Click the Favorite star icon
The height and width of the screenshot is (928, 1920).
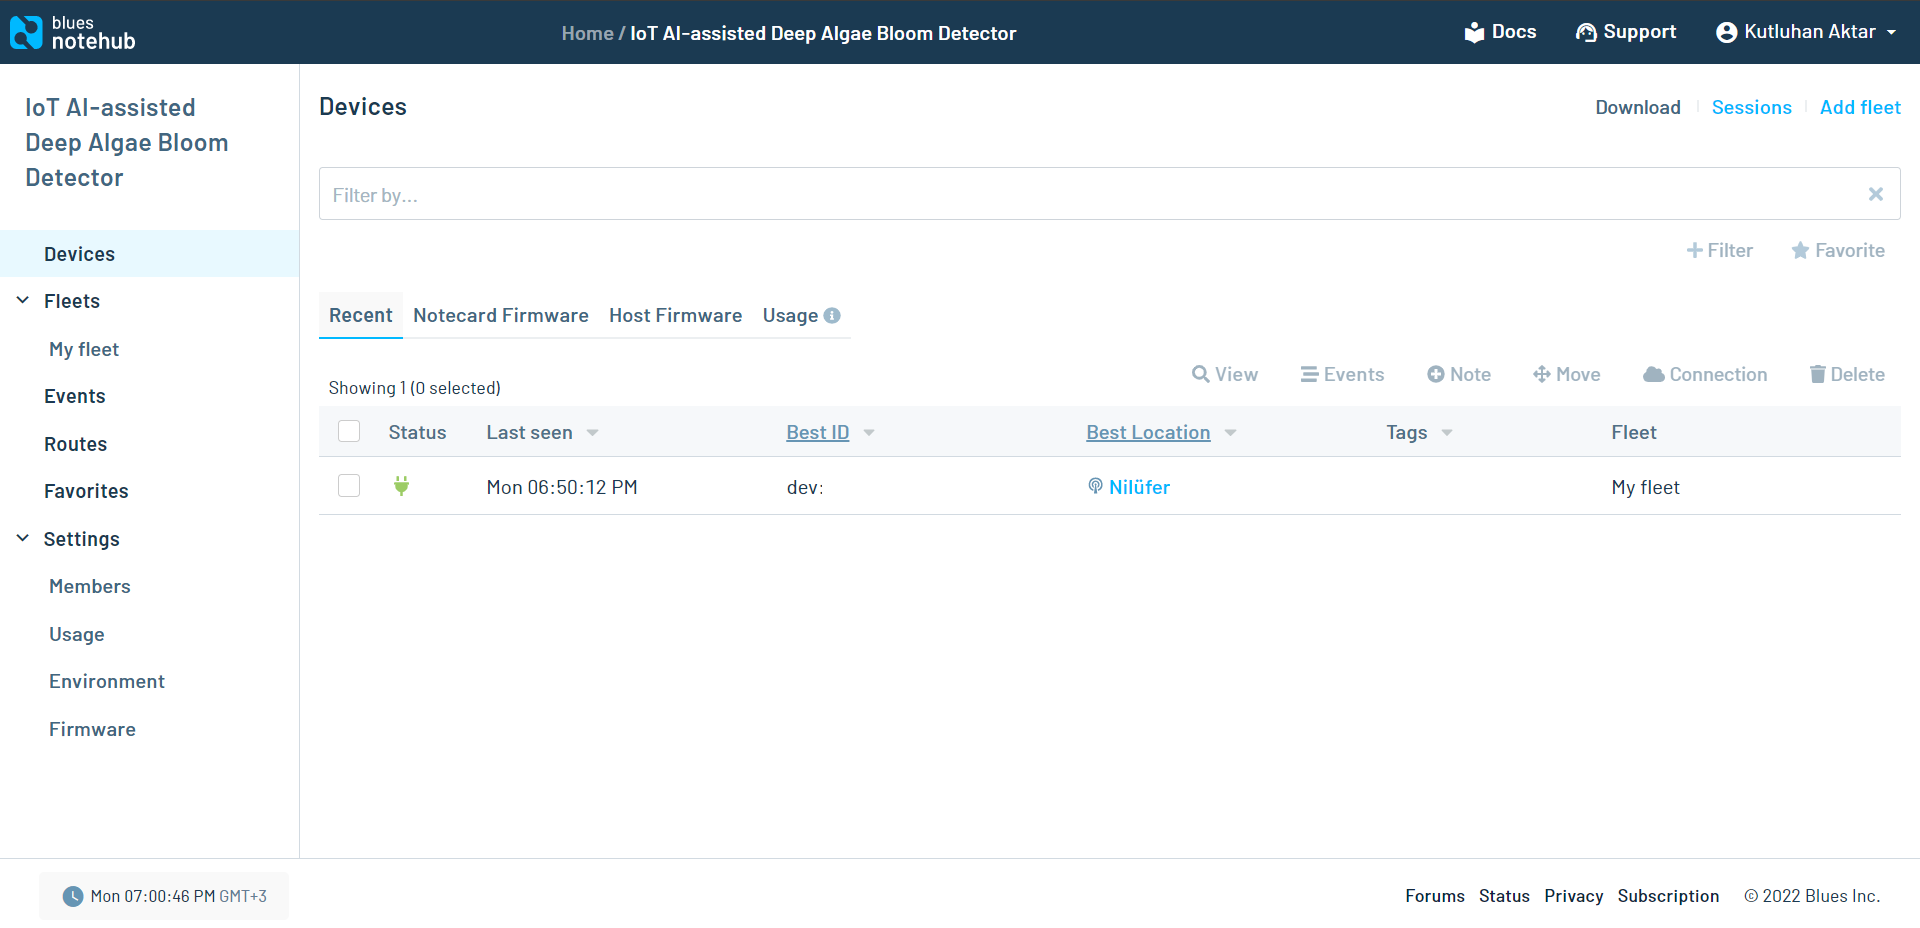(1800, 251)
